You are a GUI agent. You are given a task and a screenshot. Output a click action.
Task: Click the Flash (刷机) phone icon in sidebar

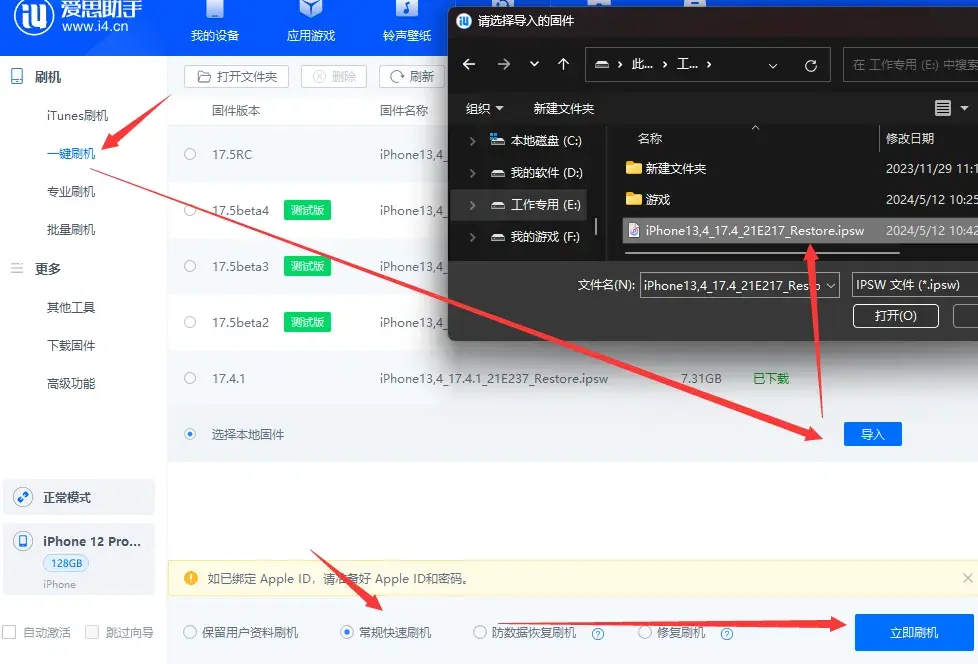17,77
